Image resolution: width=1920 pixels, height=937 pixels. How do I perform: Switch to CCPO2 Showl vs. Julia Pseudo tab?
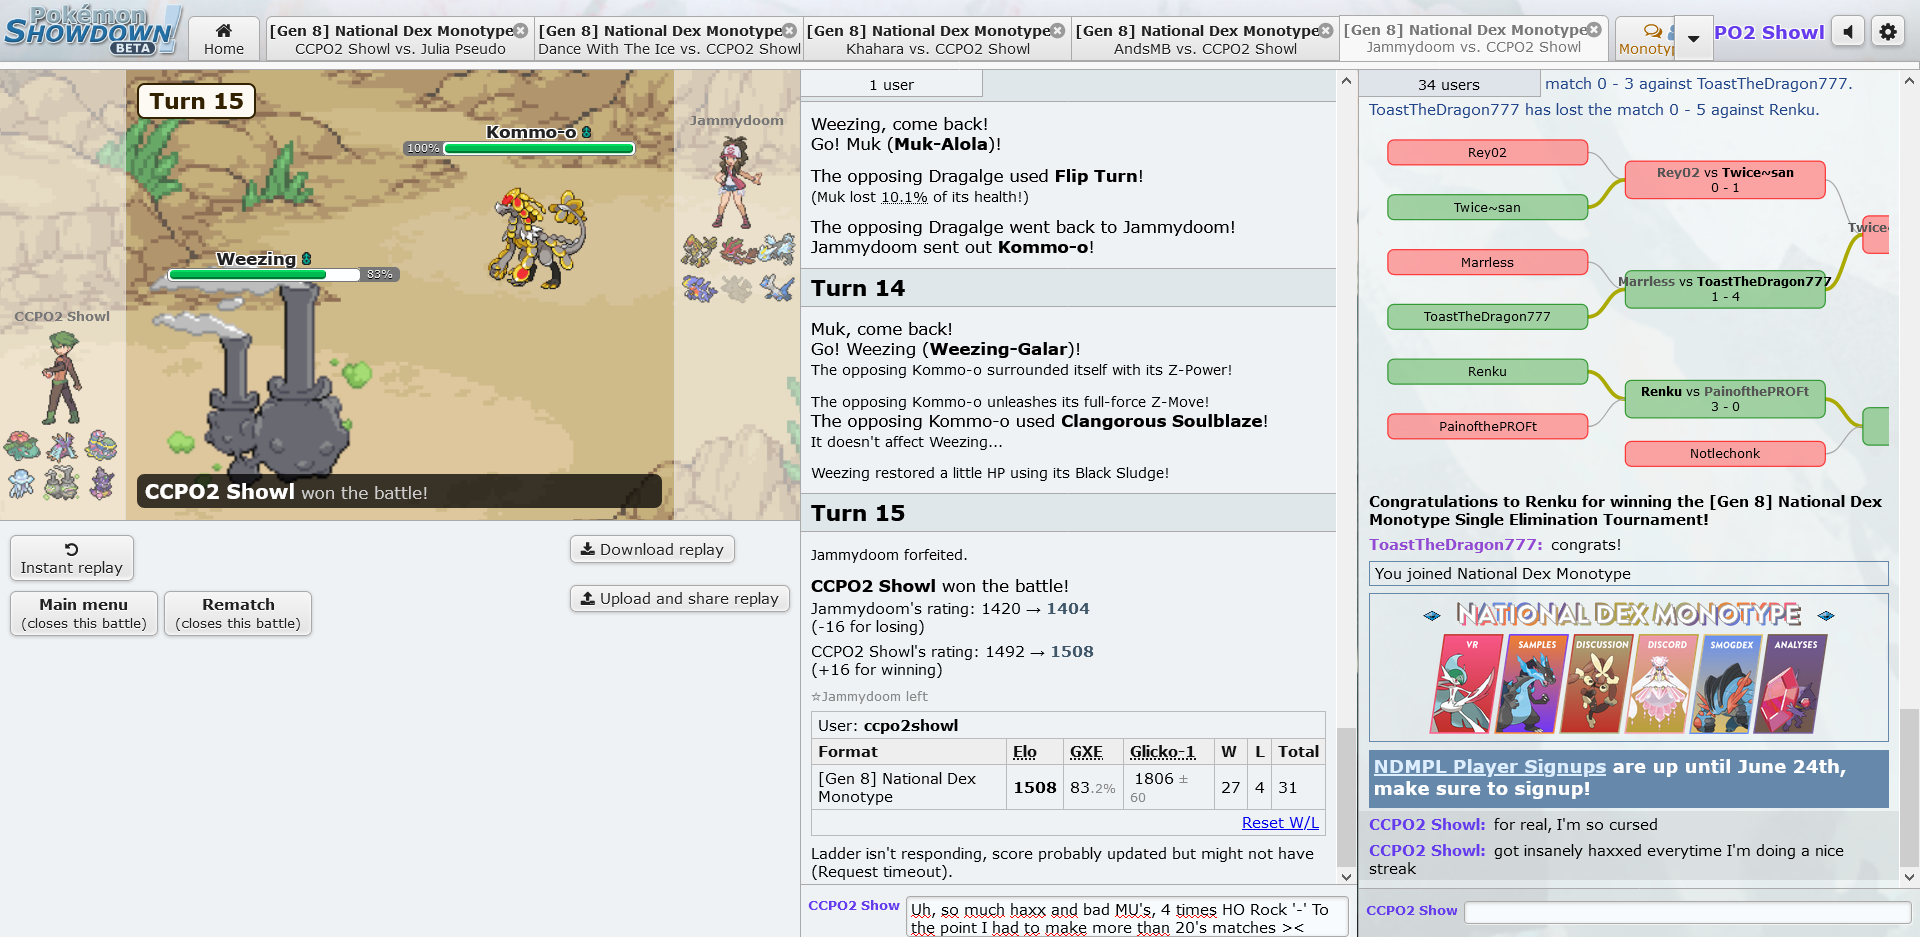click(x=400, y=39)
